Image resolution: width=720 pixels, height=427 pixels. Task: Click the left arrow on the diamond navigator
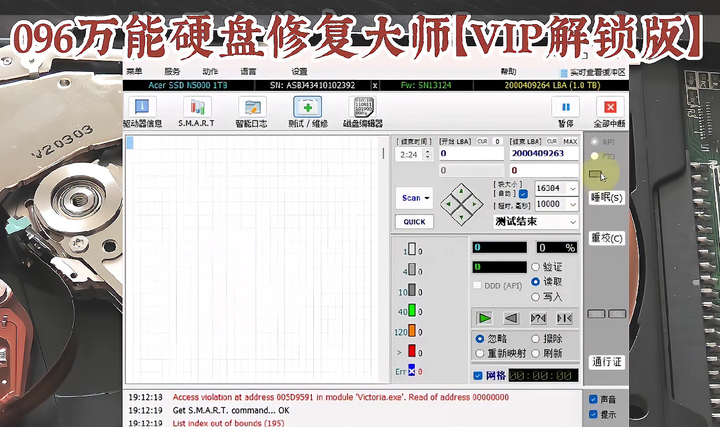[448, 204]
